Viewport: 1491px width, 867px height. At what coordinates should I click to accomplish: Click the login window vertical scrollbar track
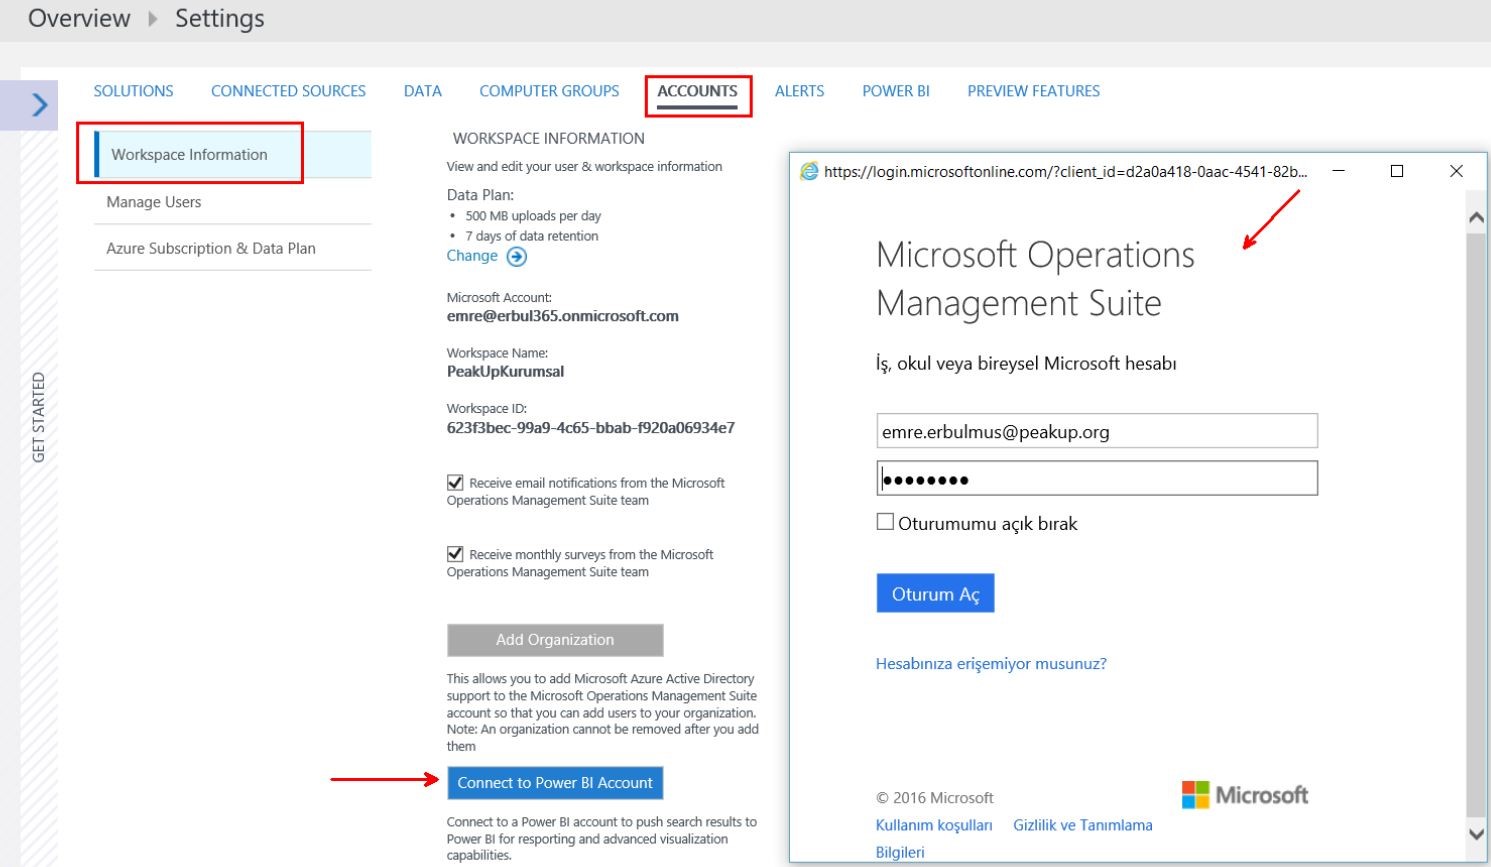click(x=1476, y=525)
